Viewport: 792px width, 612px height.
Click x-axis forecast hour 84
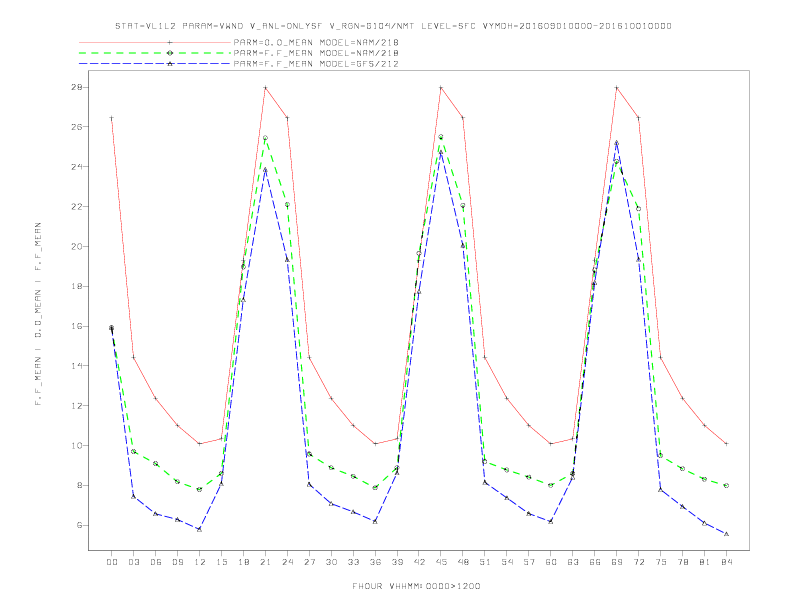click(726, 562)
